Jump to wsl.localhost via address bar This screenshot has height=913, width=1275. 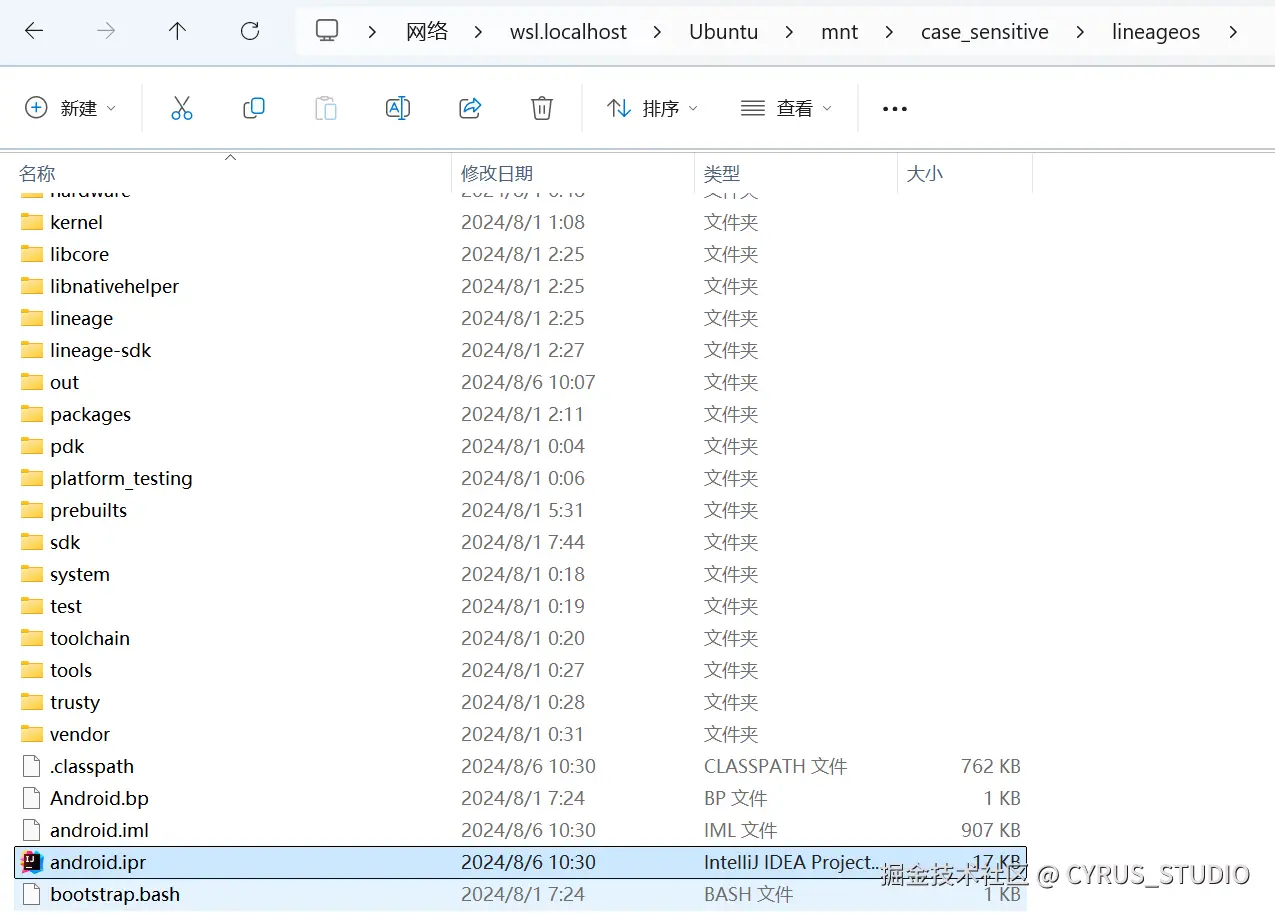tap(568, 31)
